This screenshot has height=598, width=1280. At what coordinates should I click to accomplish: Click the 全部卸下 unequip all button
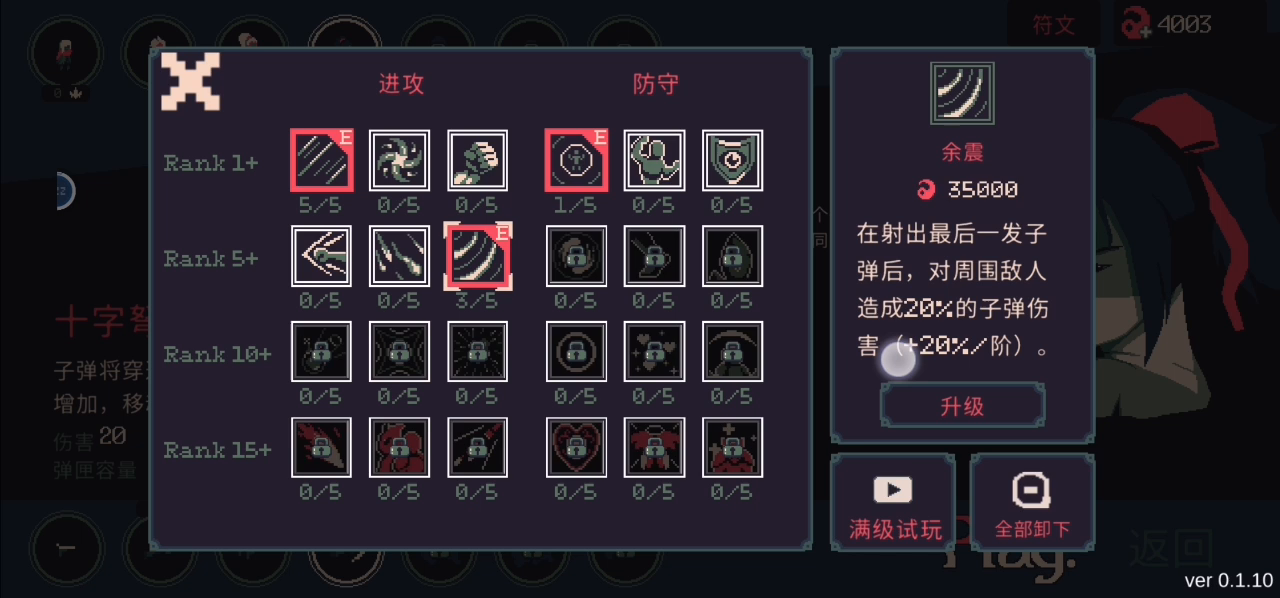click(1032, 502)
